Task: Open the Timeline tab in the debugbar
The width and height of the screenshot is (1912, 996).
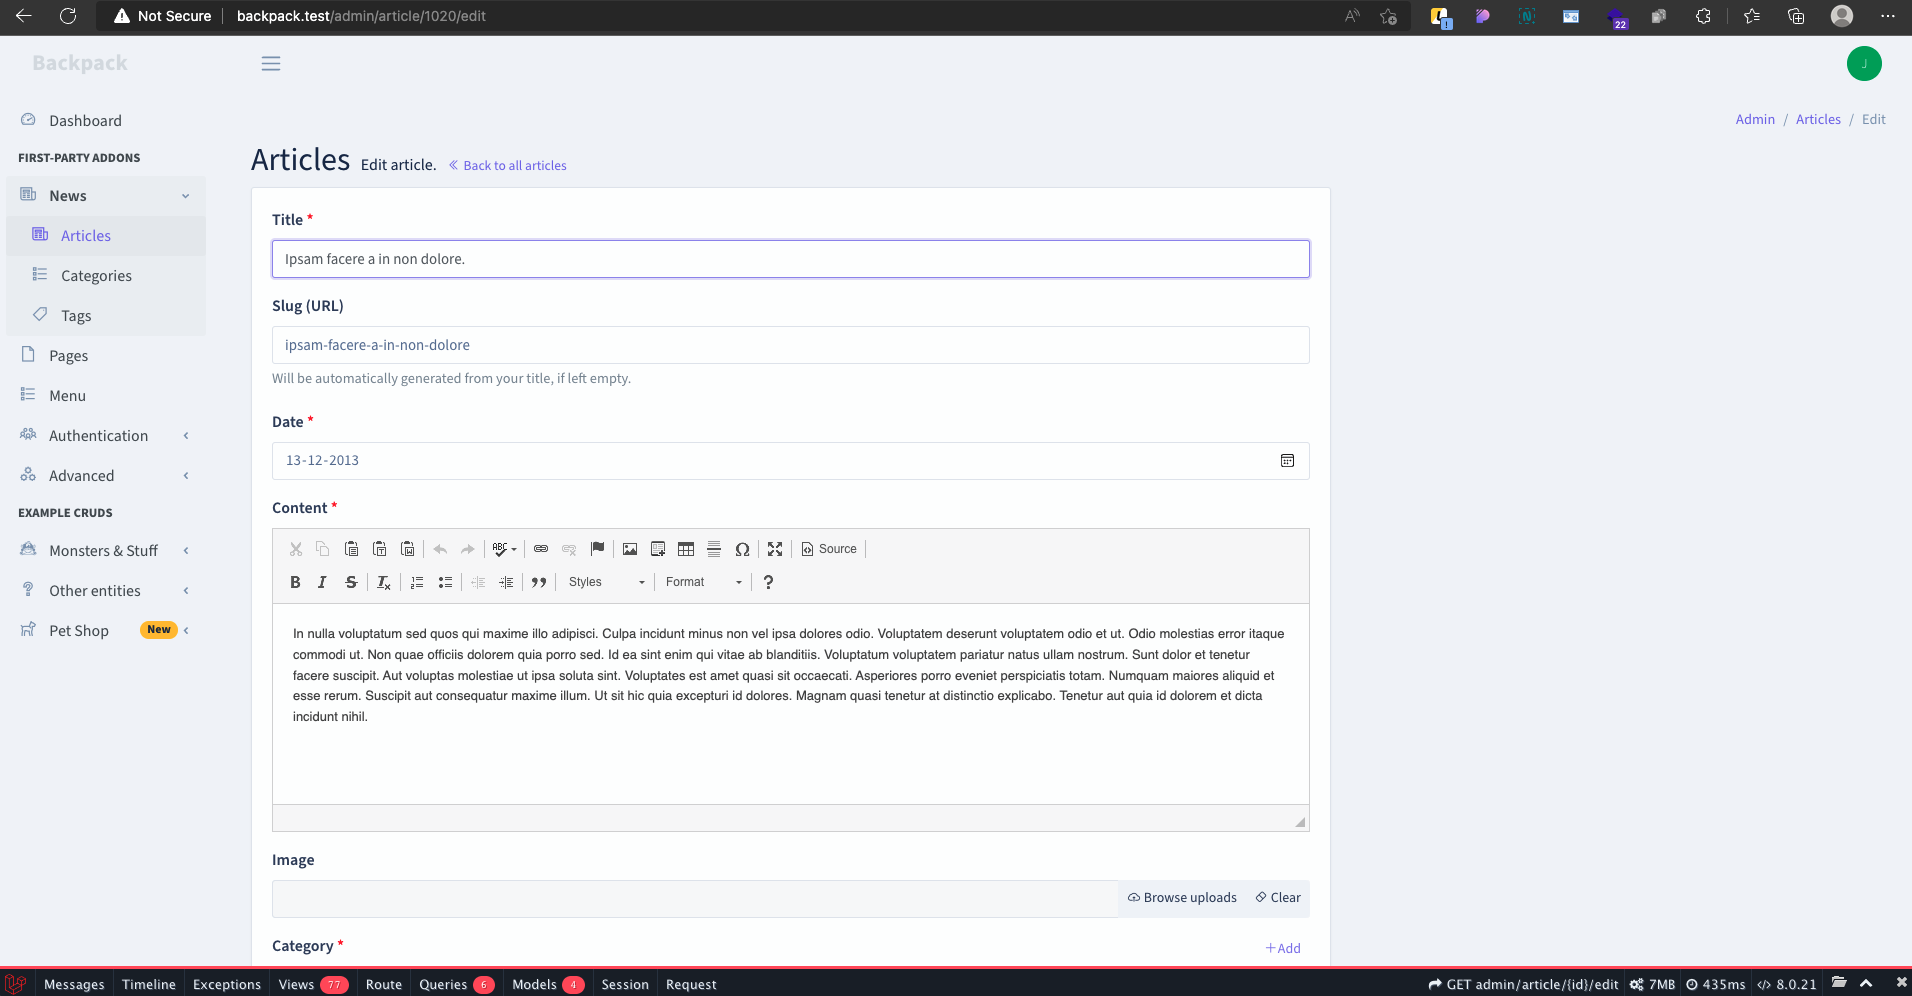Action: click(148, 984)
